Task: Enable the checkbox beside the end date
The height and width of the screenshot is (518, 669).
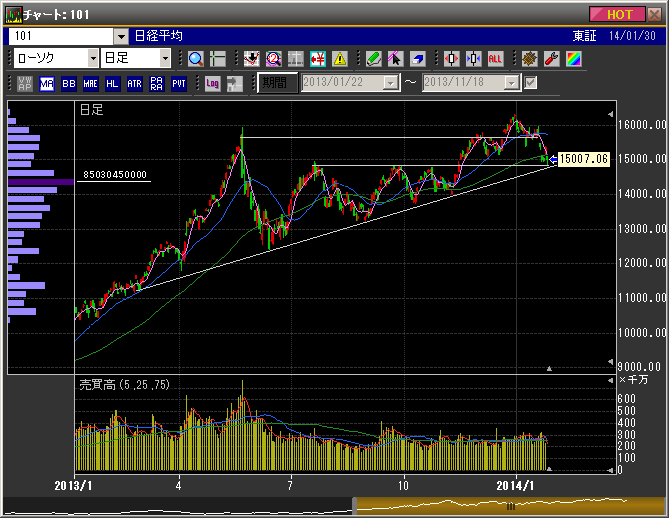Action: click(x=531, y=83)
